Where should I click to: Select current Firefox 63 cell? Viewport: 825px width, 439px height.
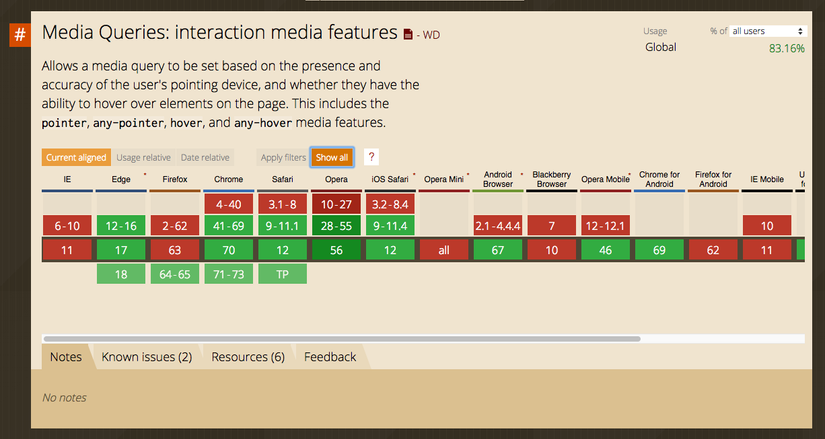175,250
